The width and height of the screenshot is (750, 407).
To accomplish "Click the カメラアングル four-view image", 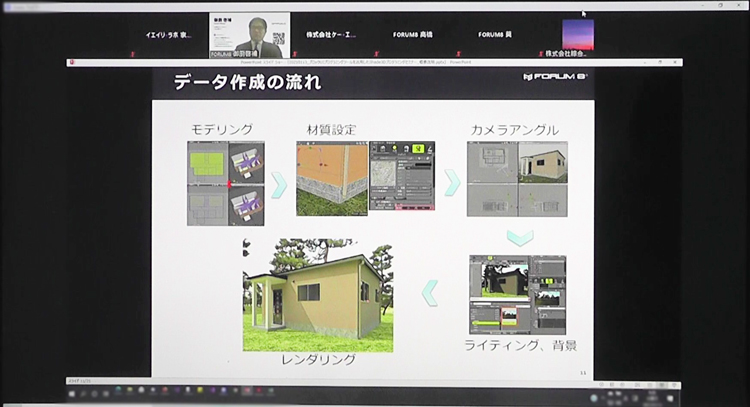I will [x=517, y=179].
